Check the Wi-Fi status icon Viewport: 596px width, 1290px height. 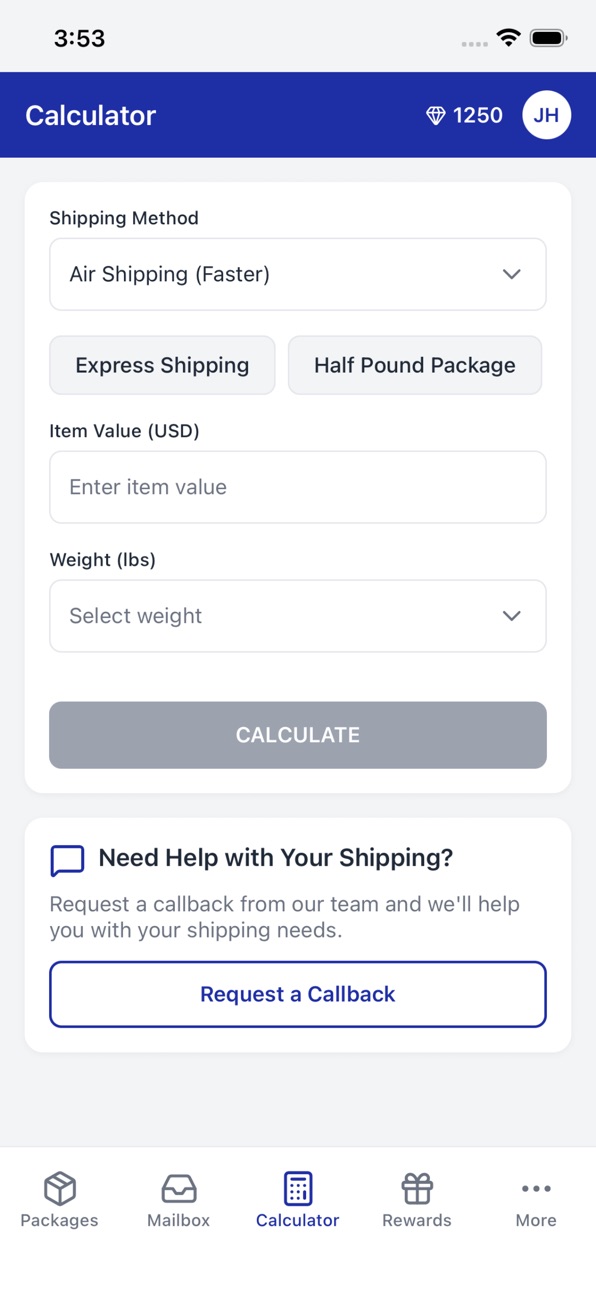(x=509, y=38)
